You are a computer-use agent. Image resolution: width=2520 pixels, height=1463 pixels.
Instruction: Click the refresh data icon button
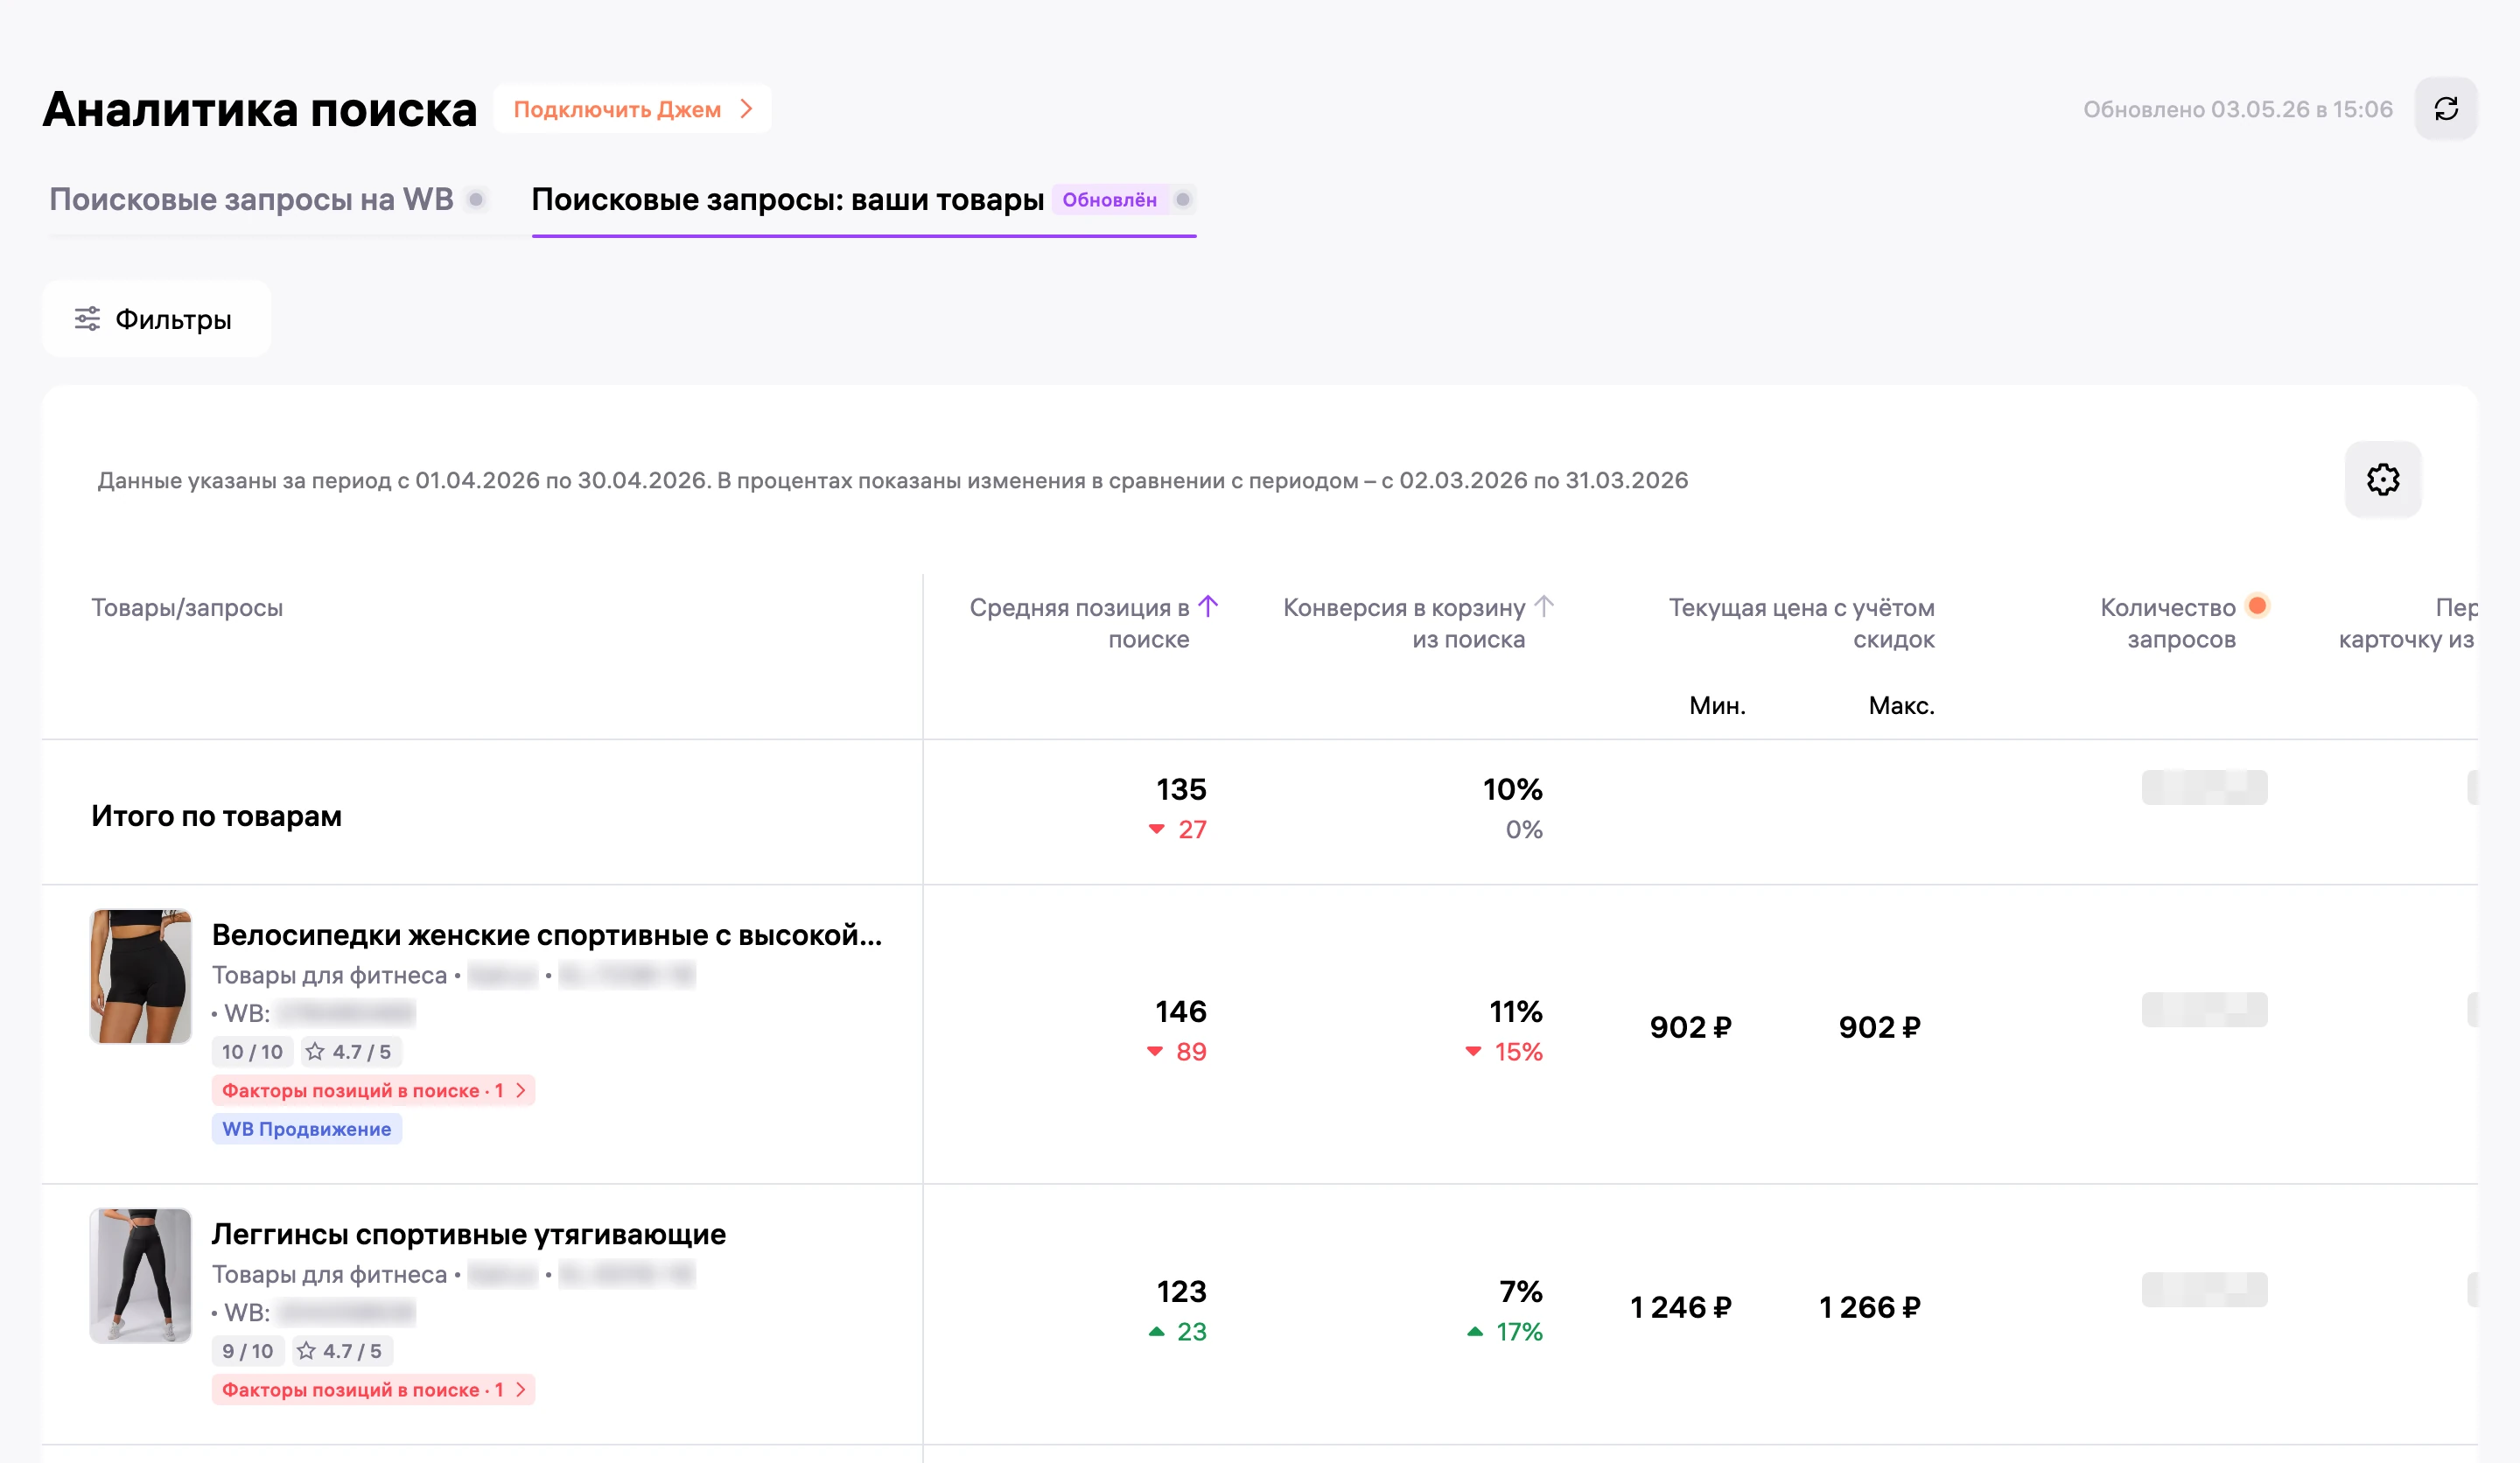(x=2445, y=109)
